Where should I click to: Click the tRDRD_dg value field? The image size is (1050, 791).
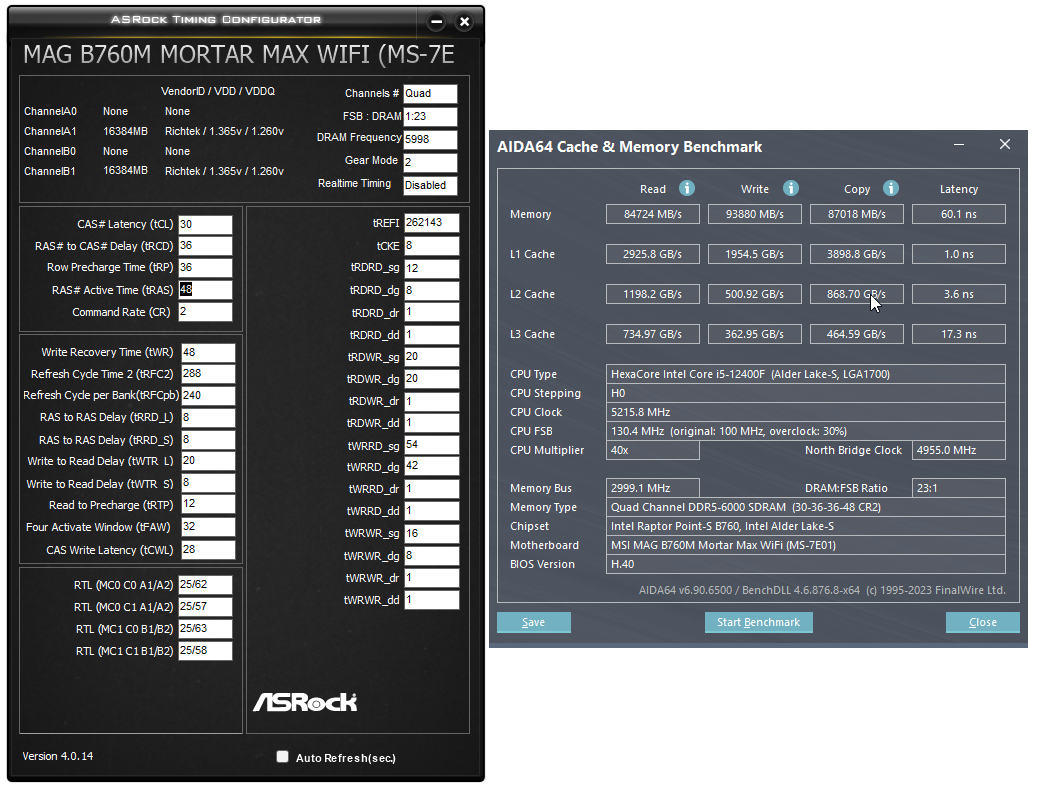coord(431,290)
